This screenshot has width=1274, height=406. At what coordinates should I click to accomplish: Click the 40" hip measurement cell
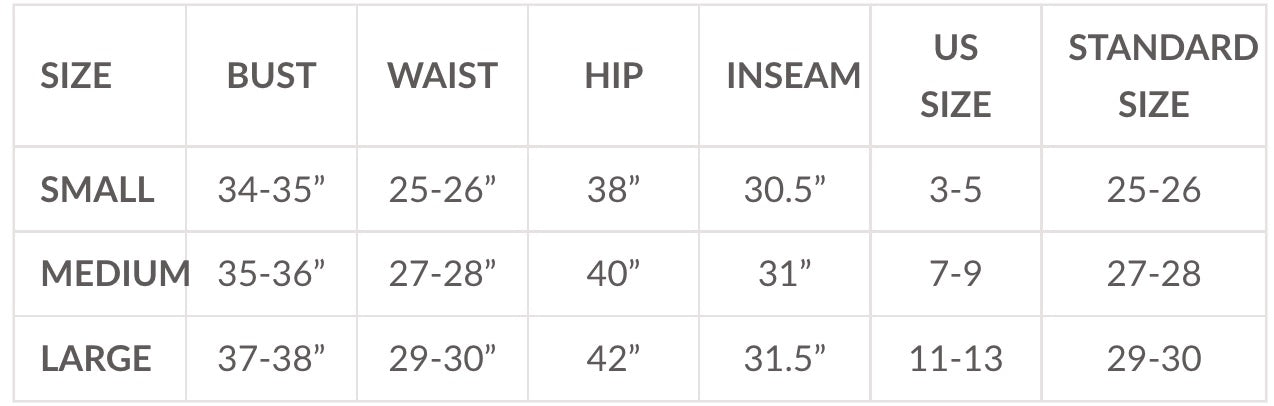point(613,273)
